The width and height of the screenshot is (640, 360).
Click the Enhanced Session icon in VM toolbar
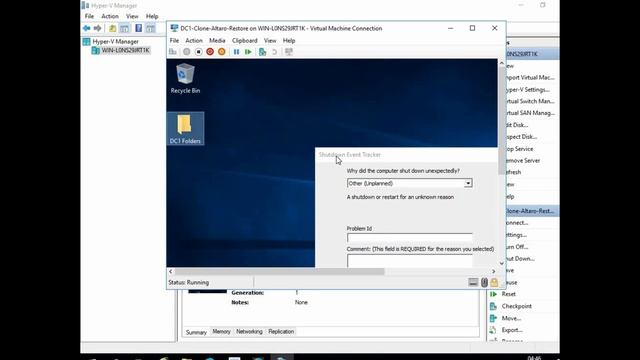point(289,52)
